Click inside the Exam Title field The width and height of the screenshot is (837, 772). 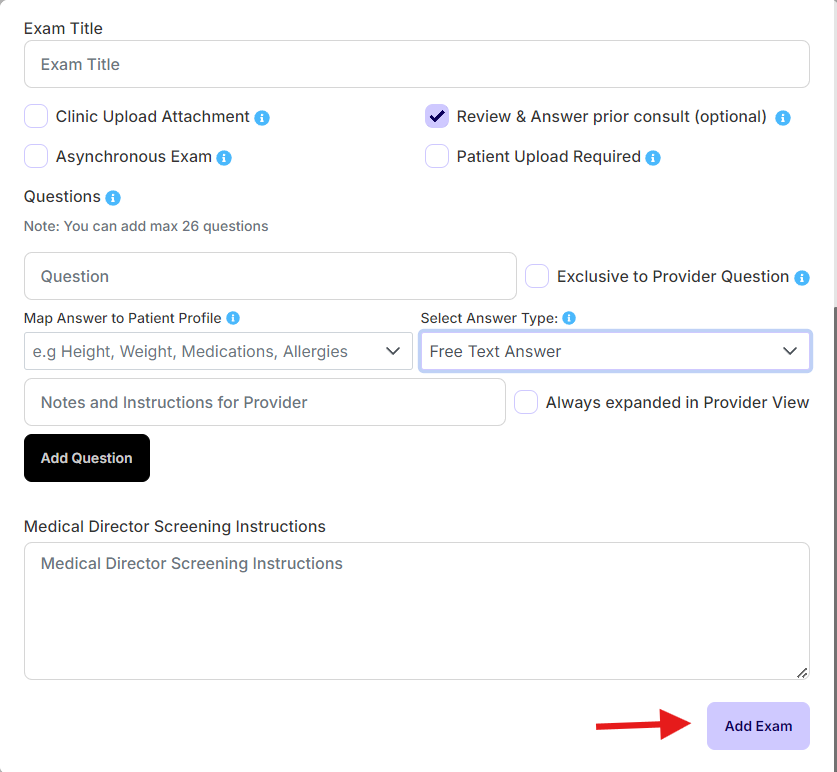tap(416, 63)
